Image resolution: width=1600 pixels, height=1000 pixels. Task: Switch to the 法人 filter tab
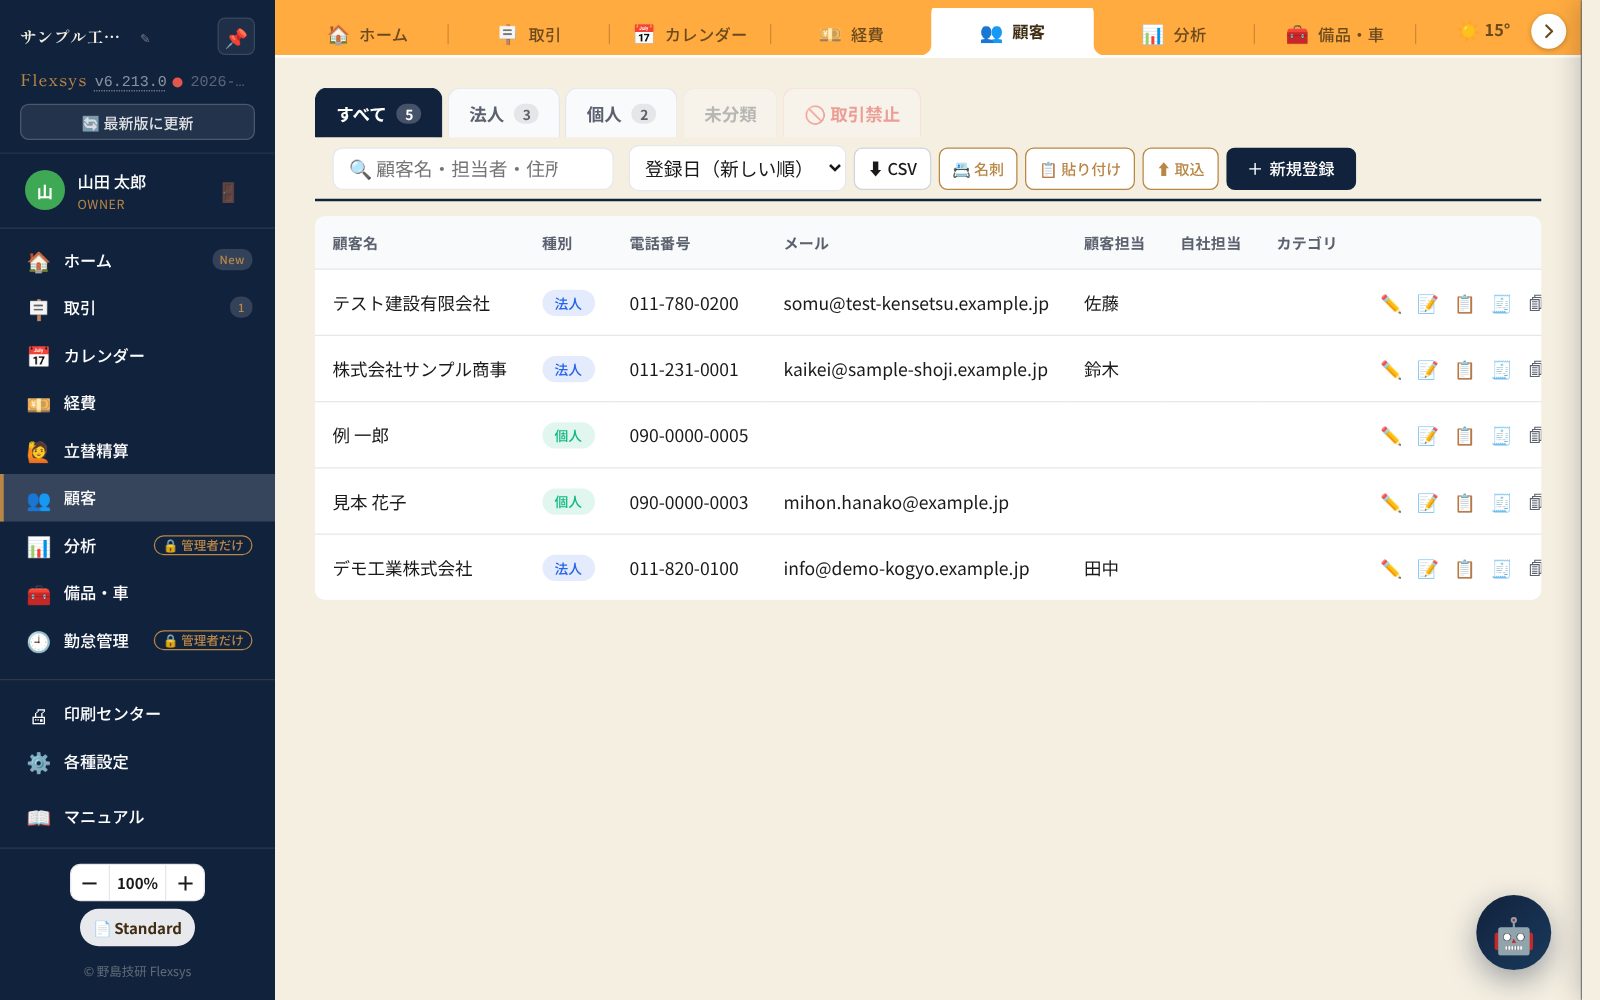tap(503, 114)
